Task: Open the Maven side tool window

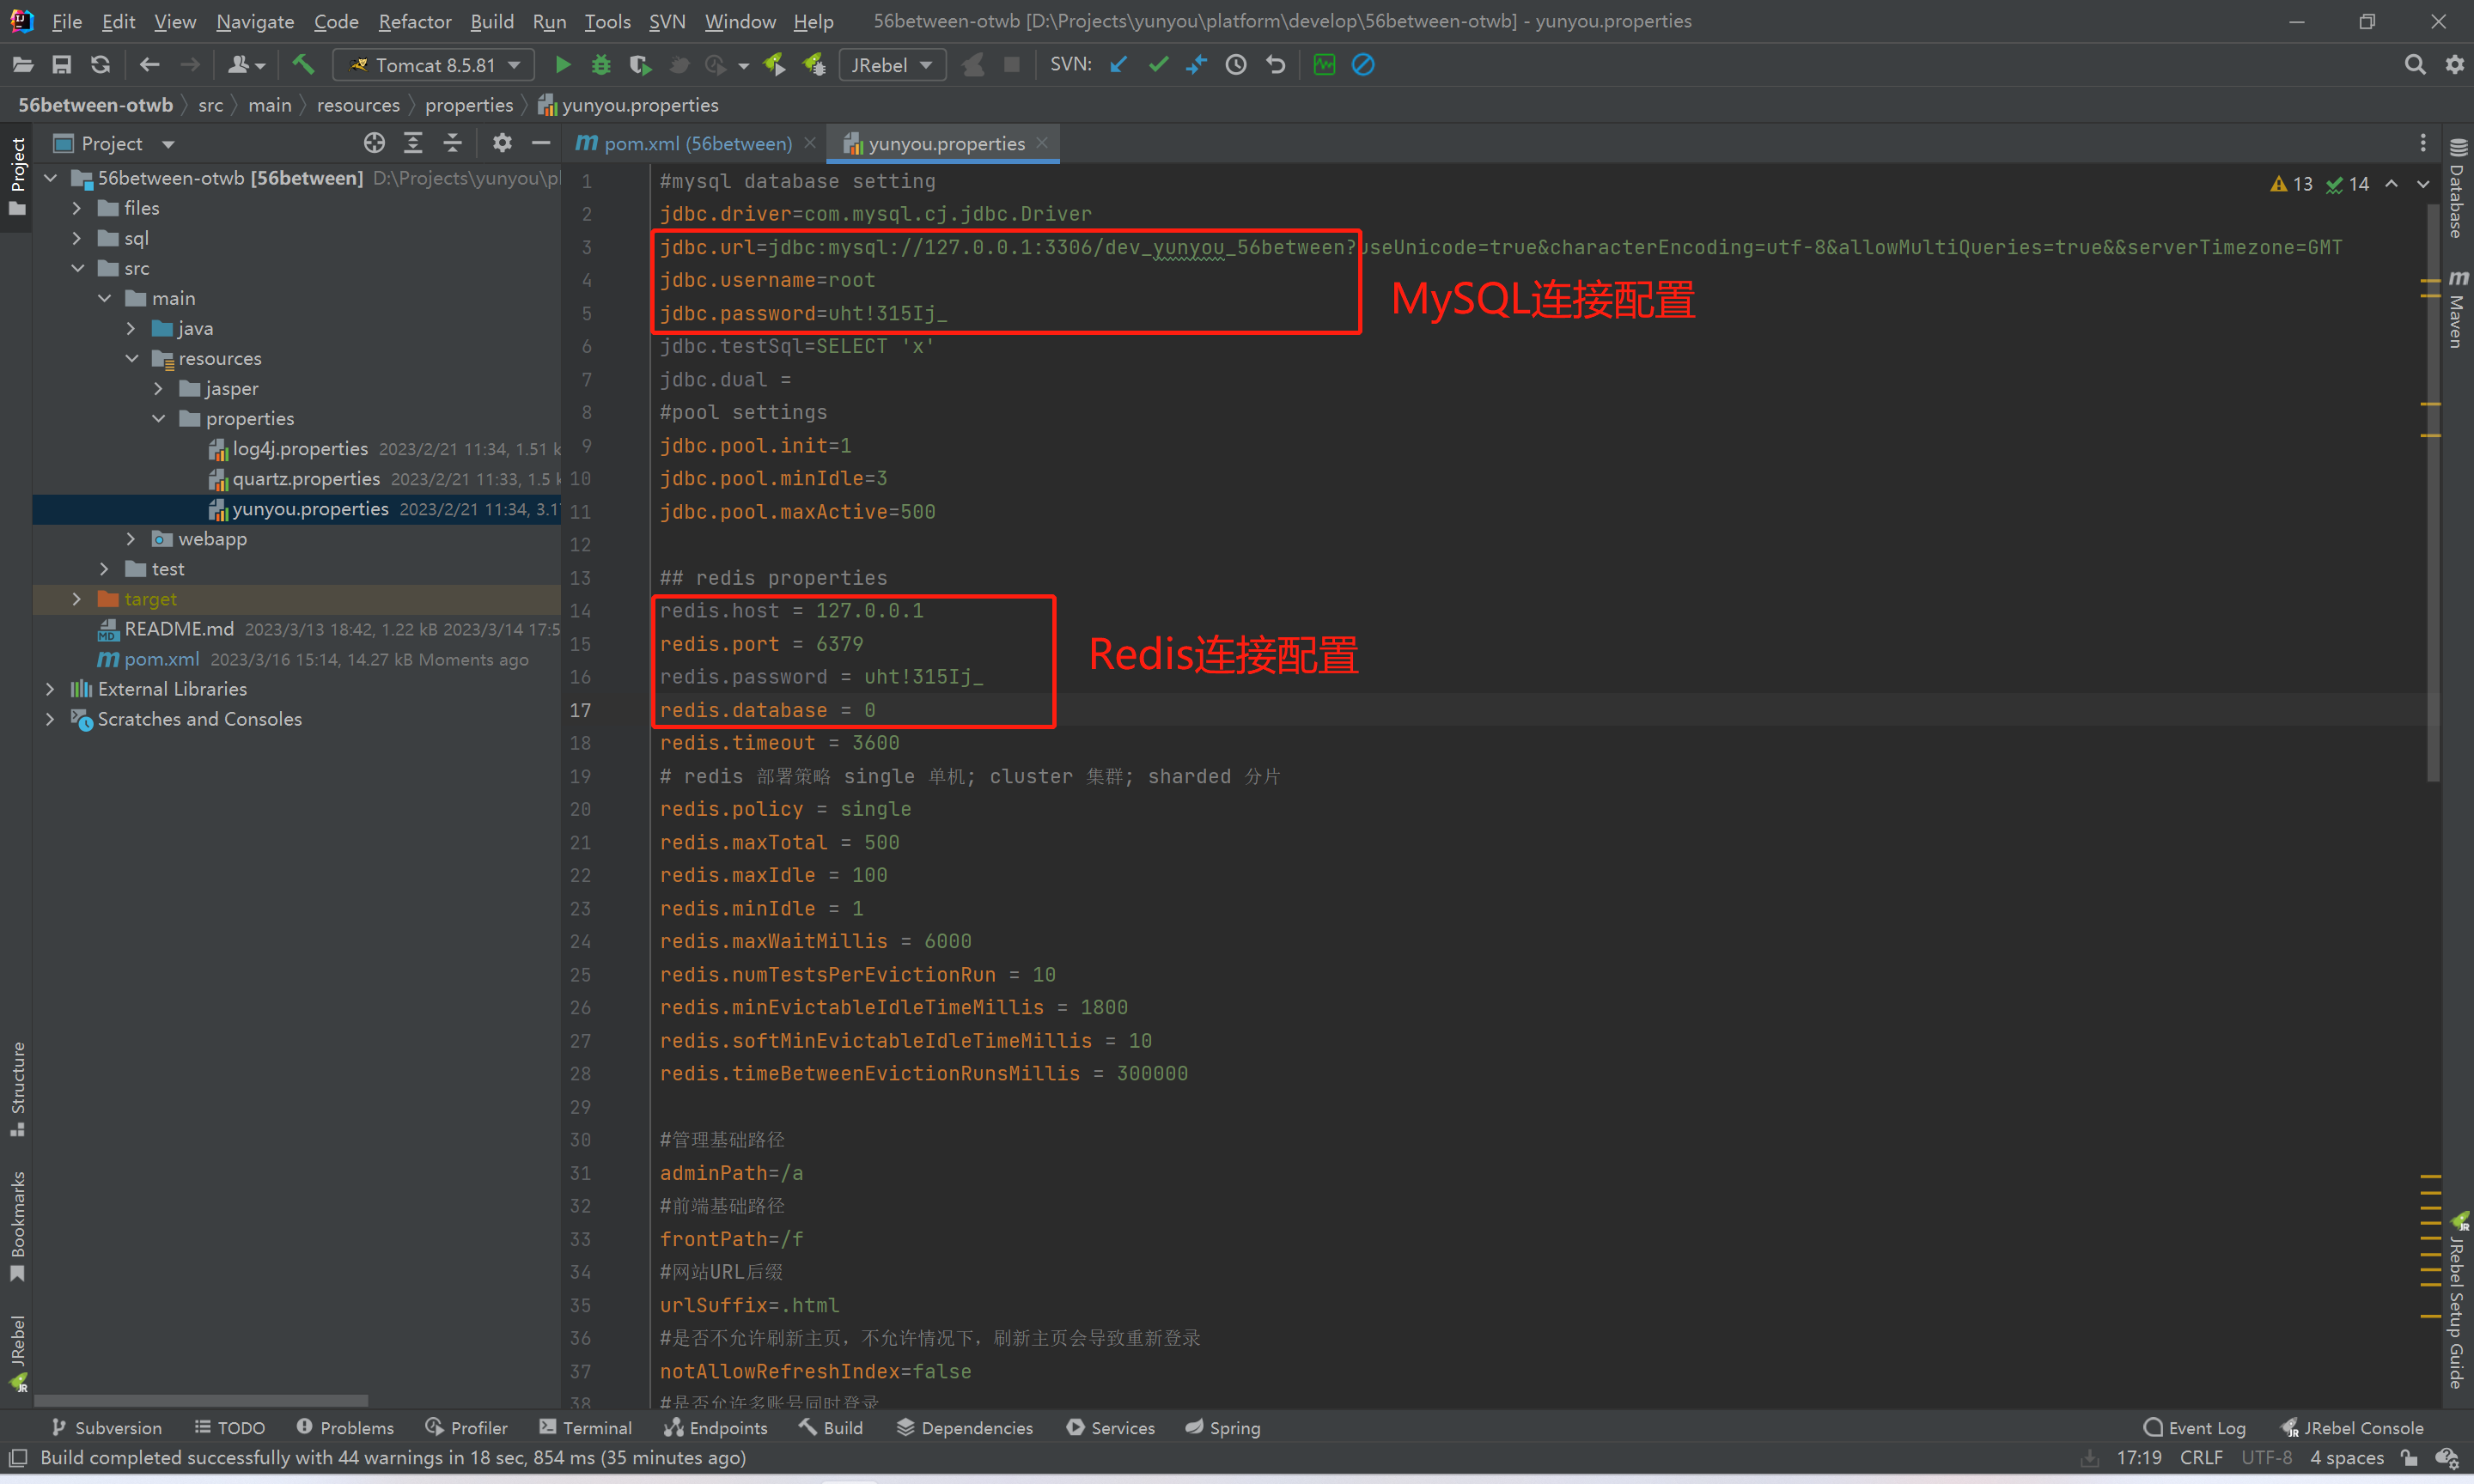Action: point(2457,308)
